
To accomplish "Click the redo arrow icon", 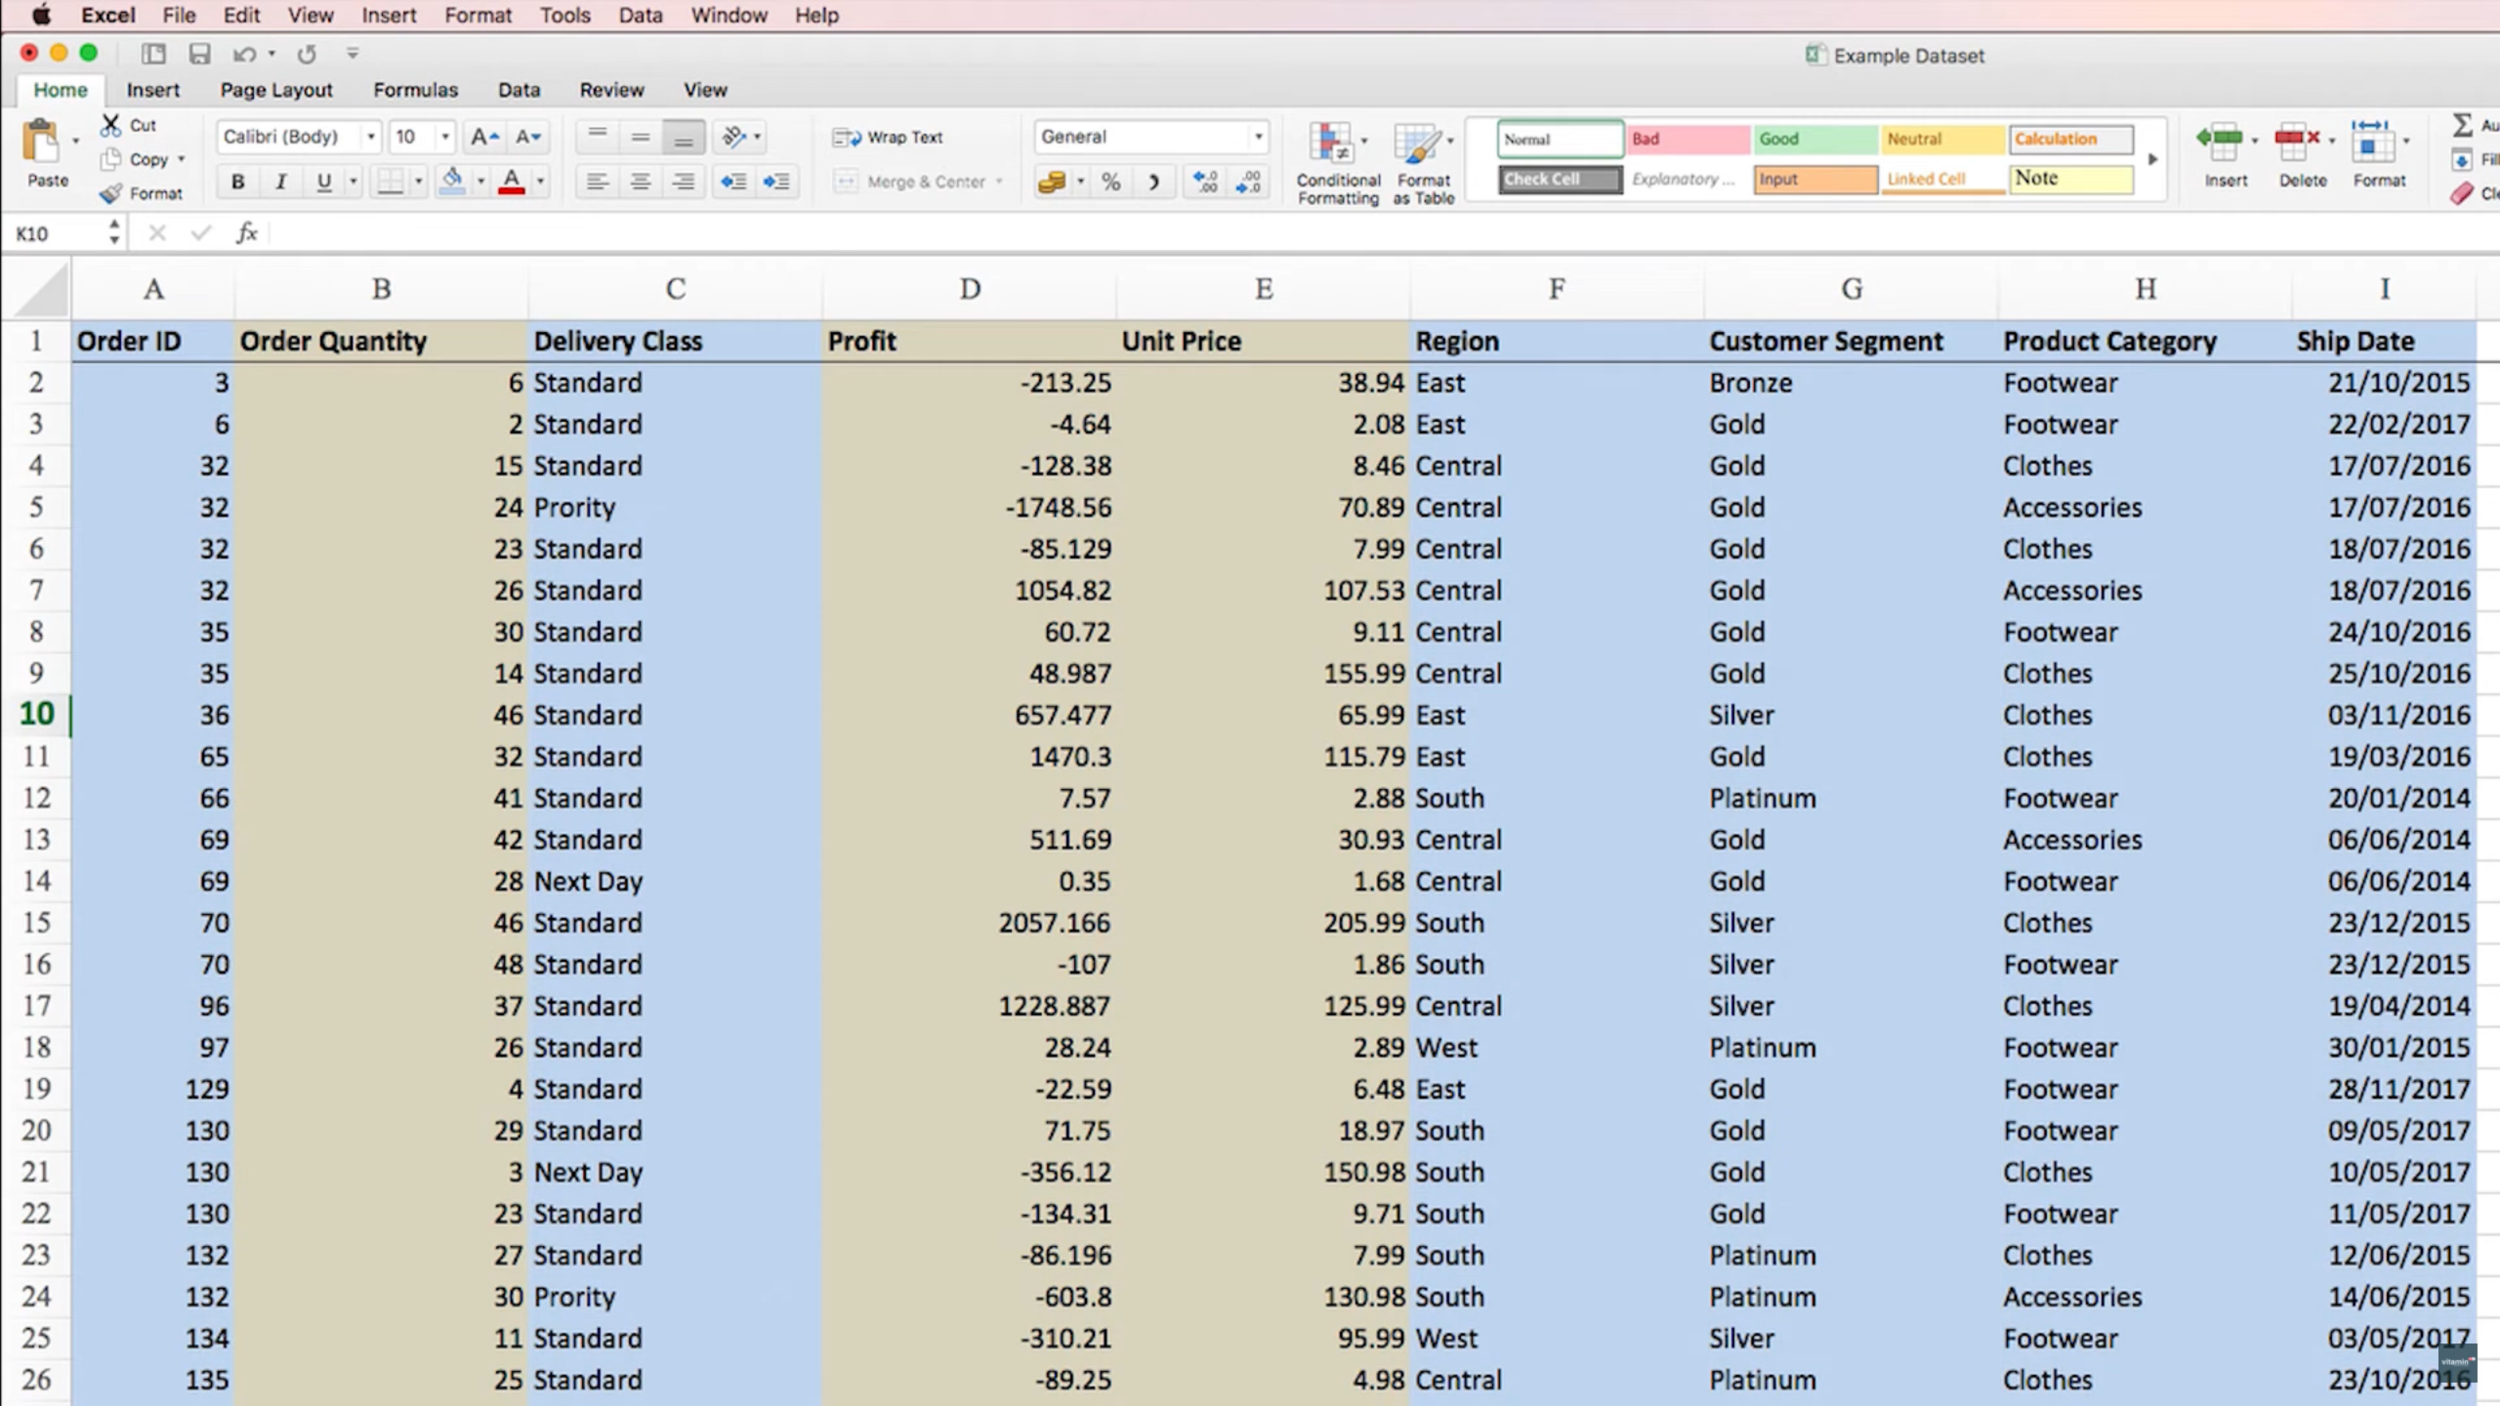I will [x=306, y=54].
